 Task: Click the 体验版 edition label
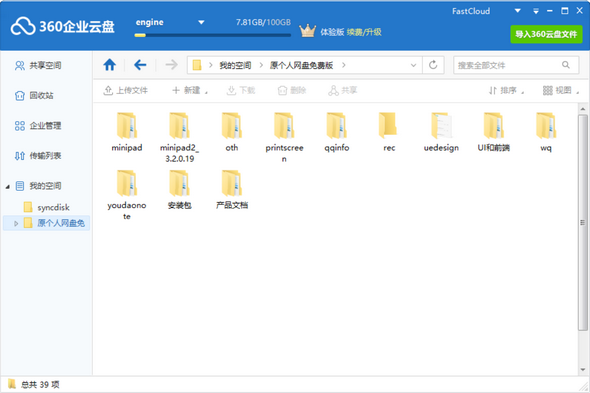(332, 32)
